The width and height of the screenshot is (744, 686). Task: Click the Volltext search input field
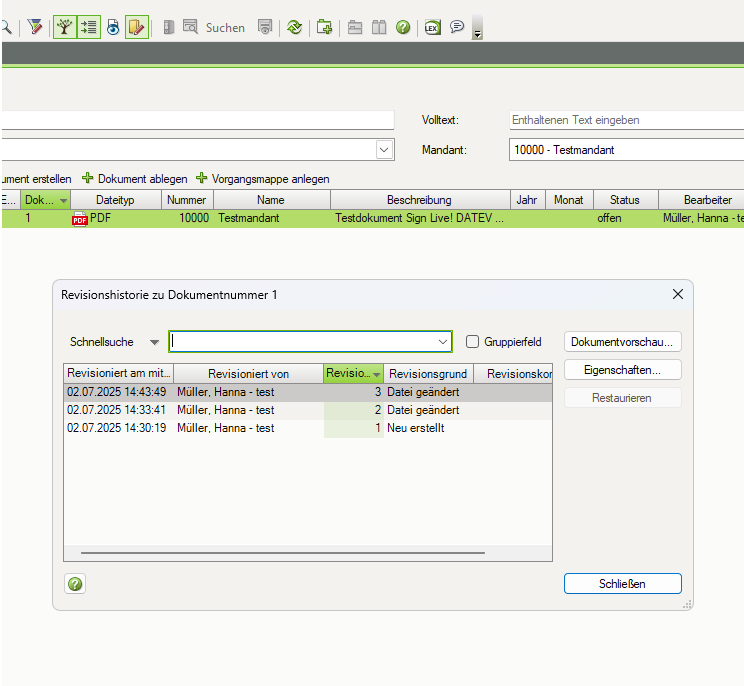(x=626, y=120)
